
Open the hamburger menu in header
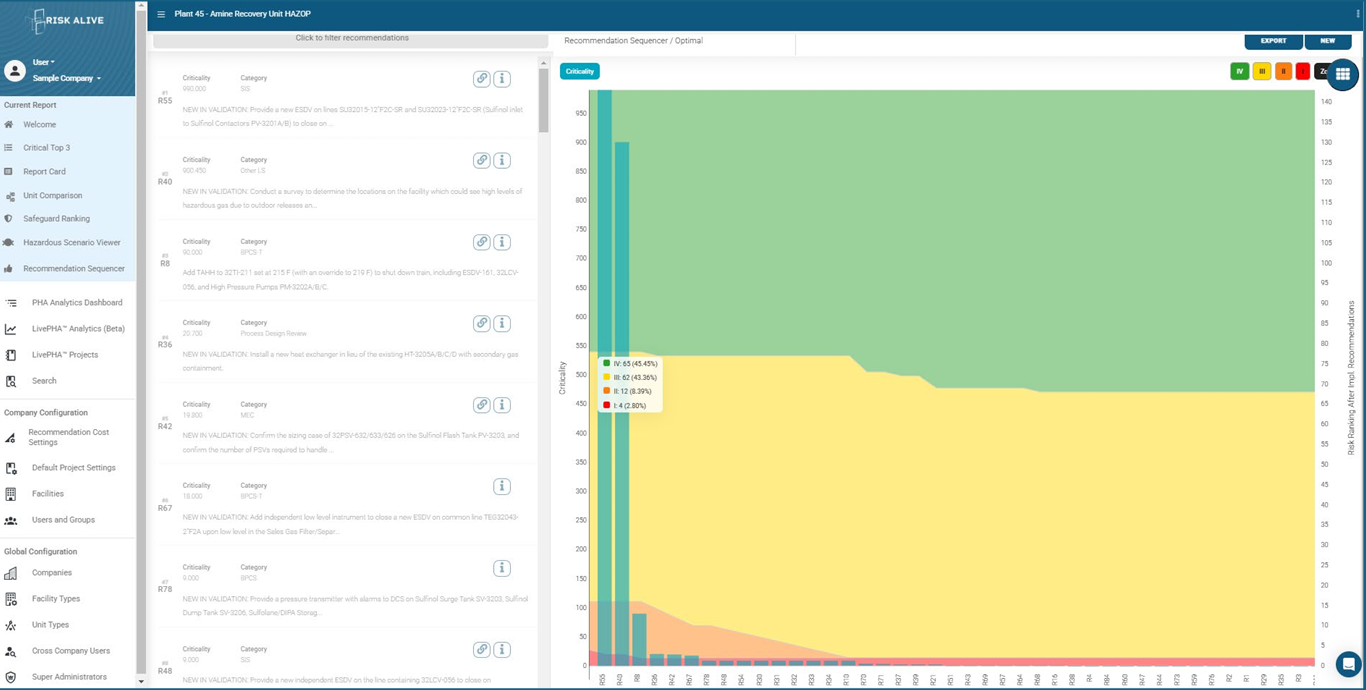tap(161, 14)
